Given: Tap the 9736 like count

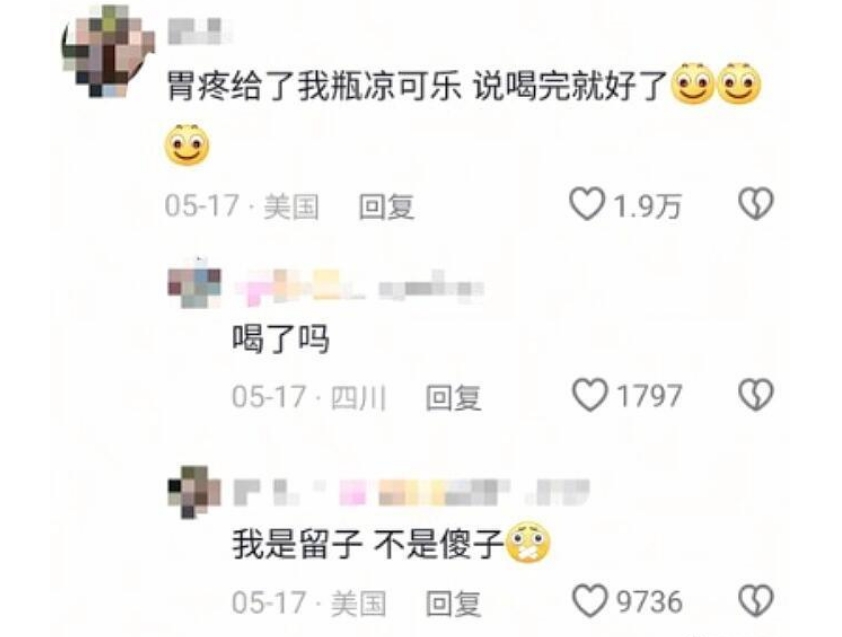Looking at the screenshot, I should [649, 602].
